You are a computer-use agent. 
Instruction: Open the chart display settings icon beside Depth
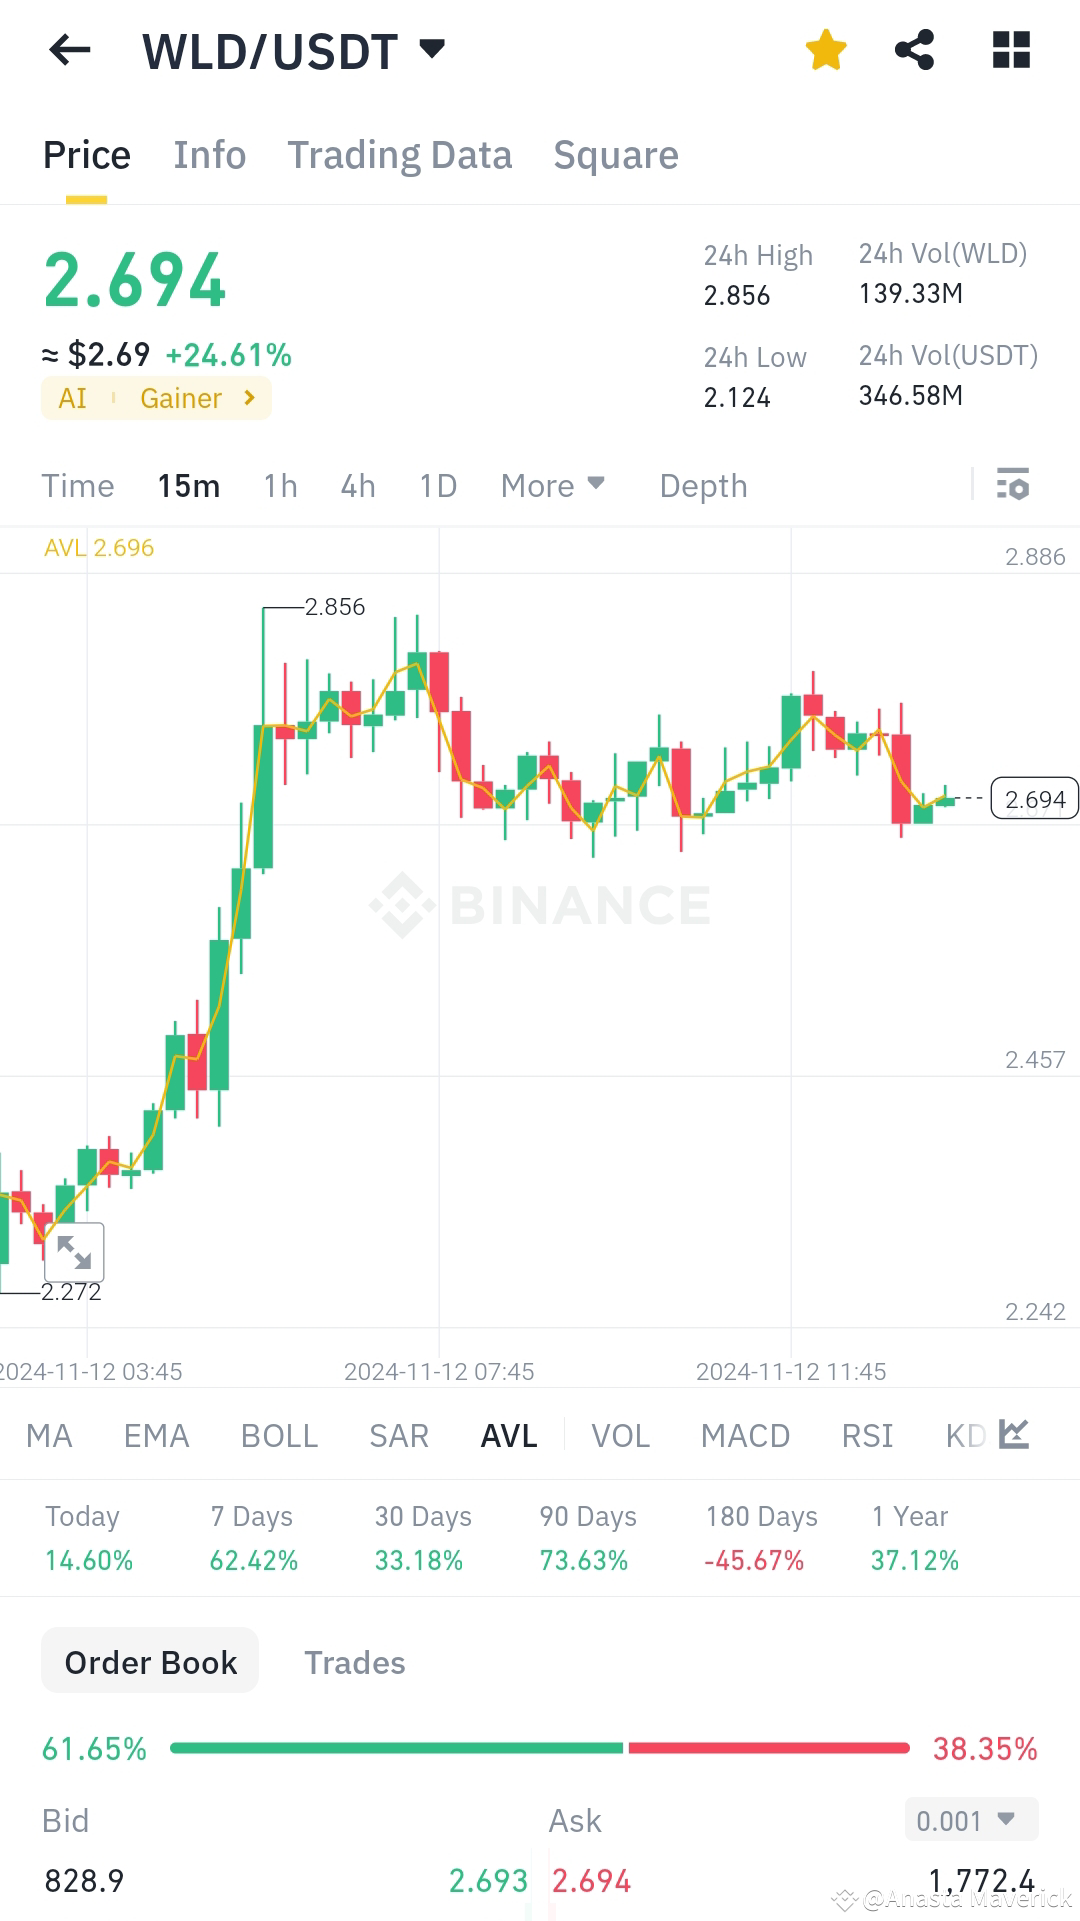coord(1013,485)
